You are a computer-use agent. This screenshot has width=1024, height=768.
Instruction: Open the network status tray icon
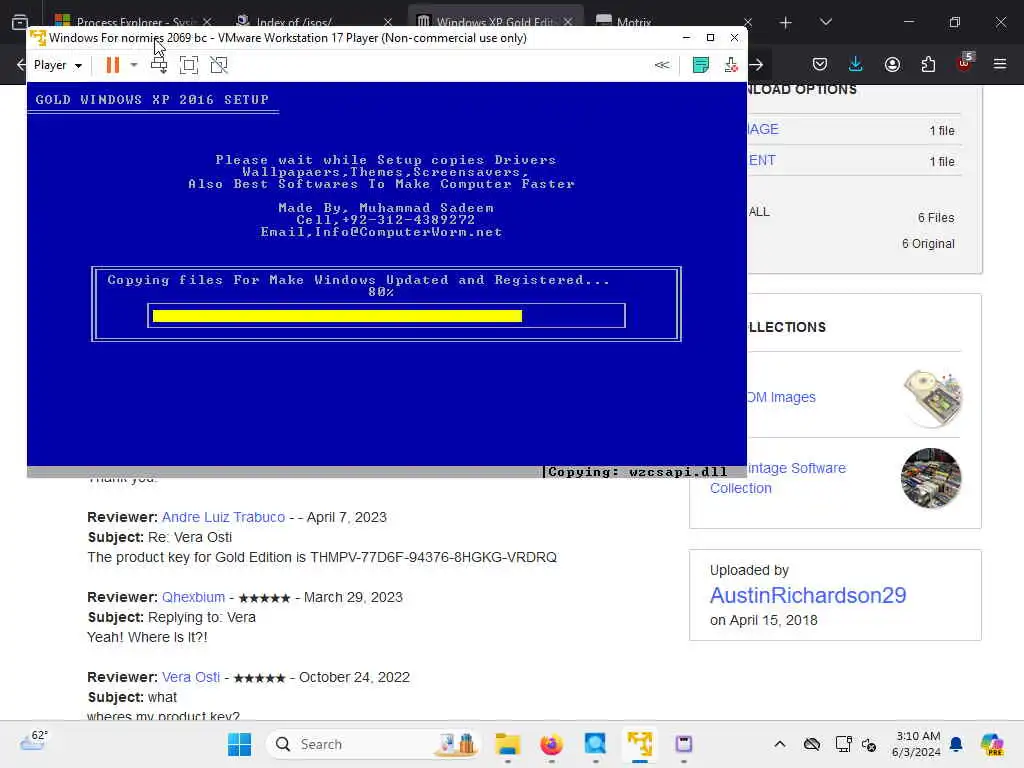[843, 744]
